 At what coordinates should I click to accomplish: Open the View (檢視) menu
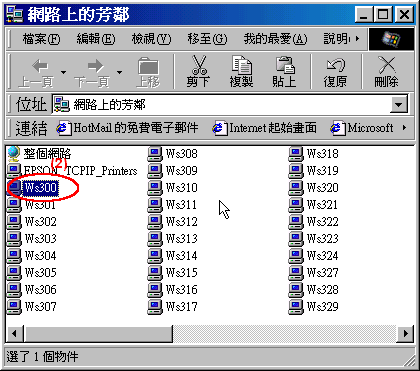(151, 39)
